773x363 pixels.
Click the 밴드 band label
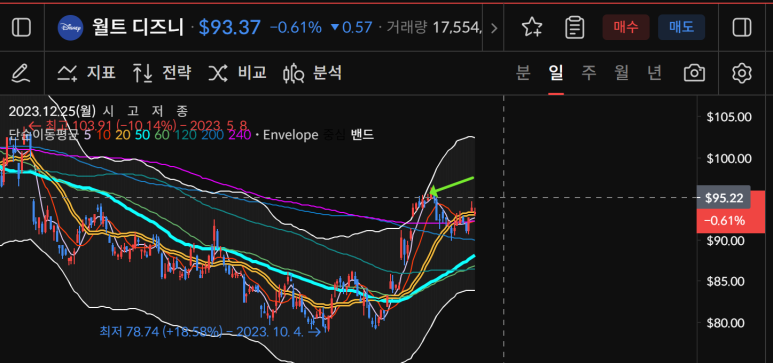(x=362, y=135)
